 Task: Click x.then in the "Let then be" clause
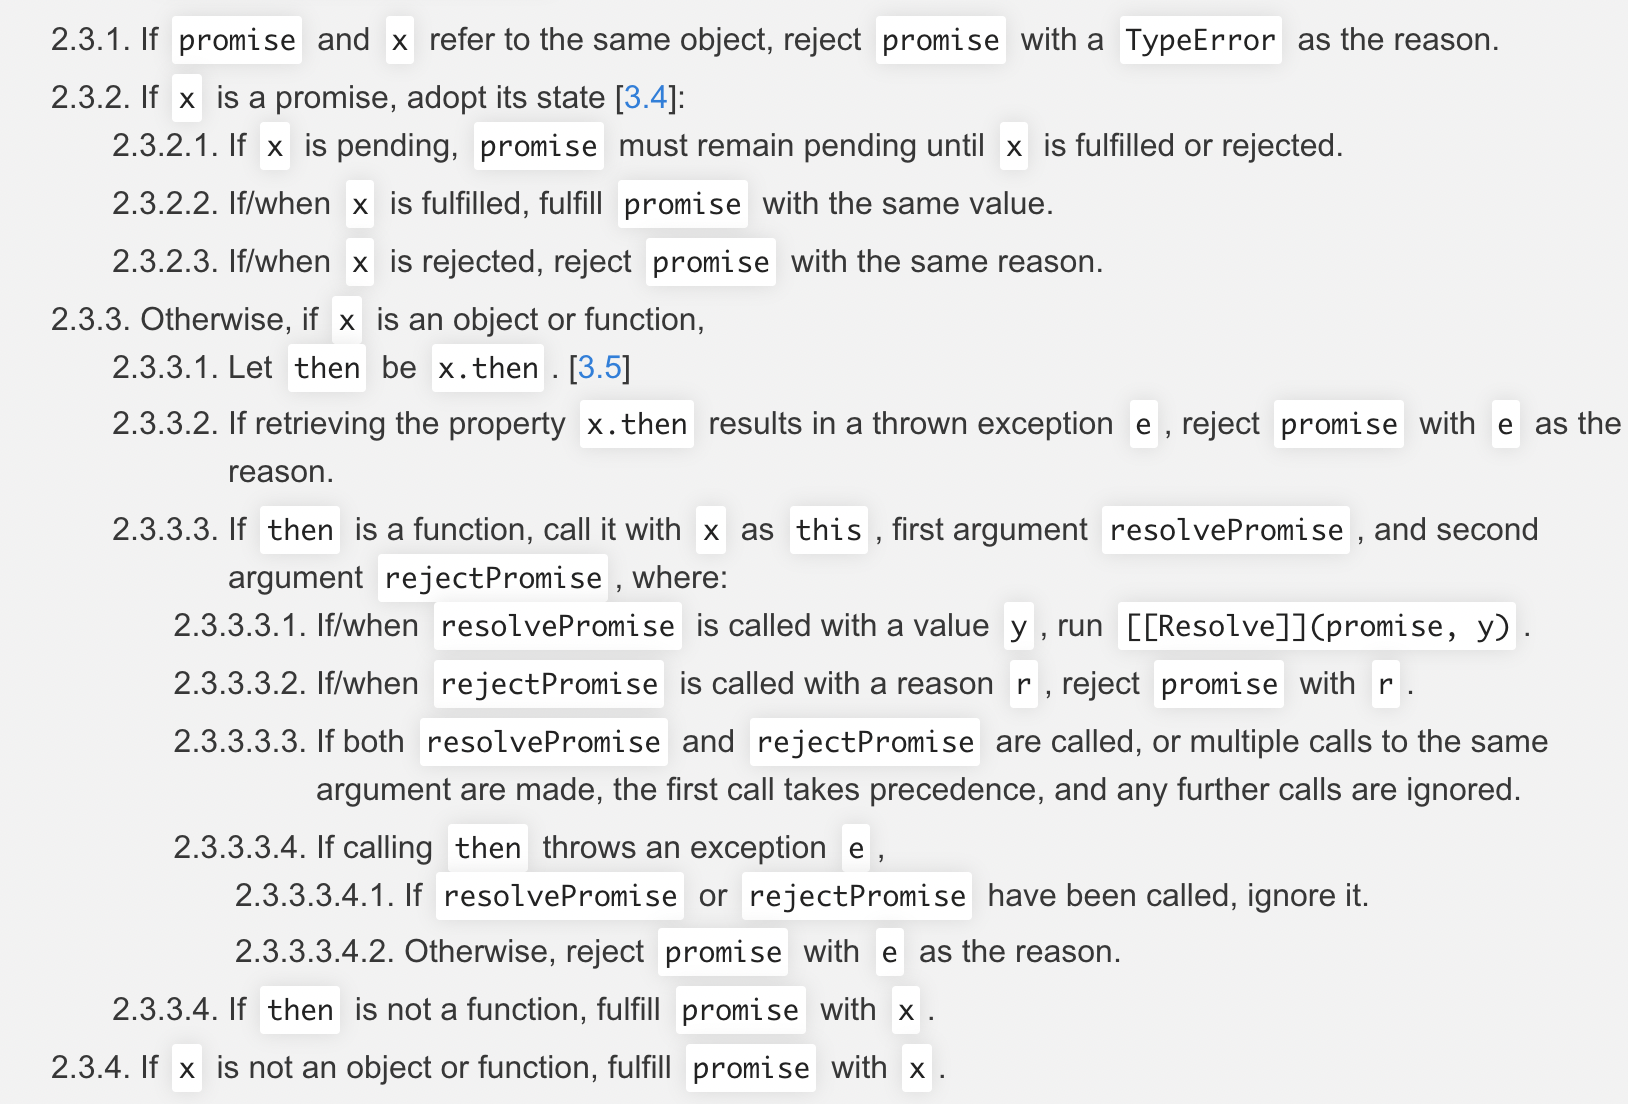pyautogui.click(x=488, y=368)
